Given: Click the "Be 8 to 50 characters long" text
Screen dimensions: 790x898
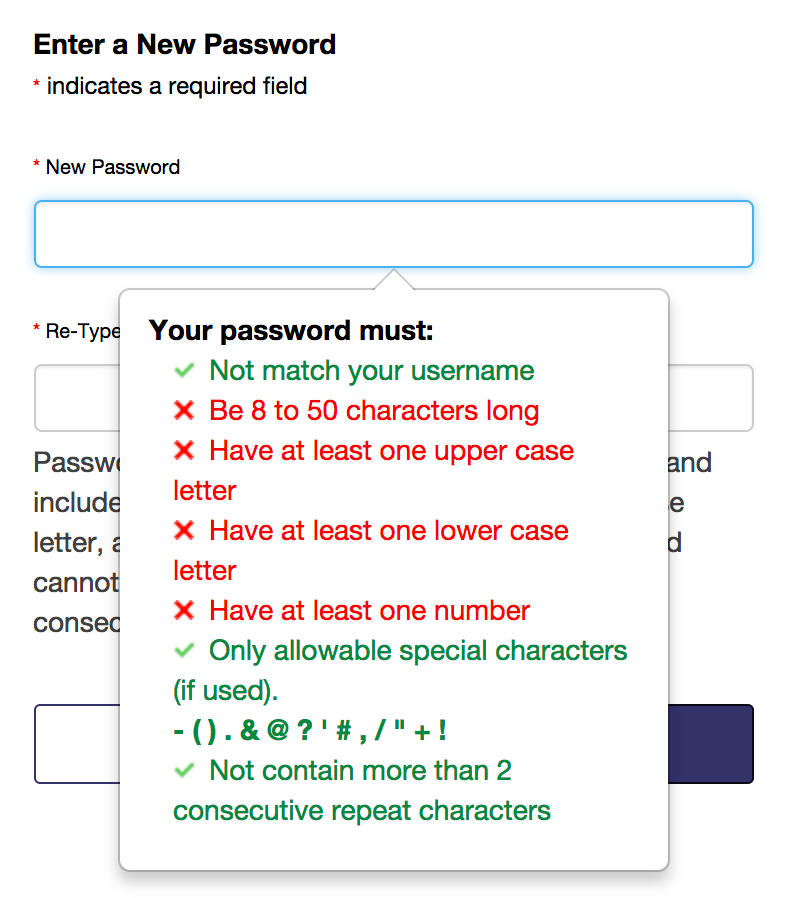Looking at the screenshot, I should (374, 411).
